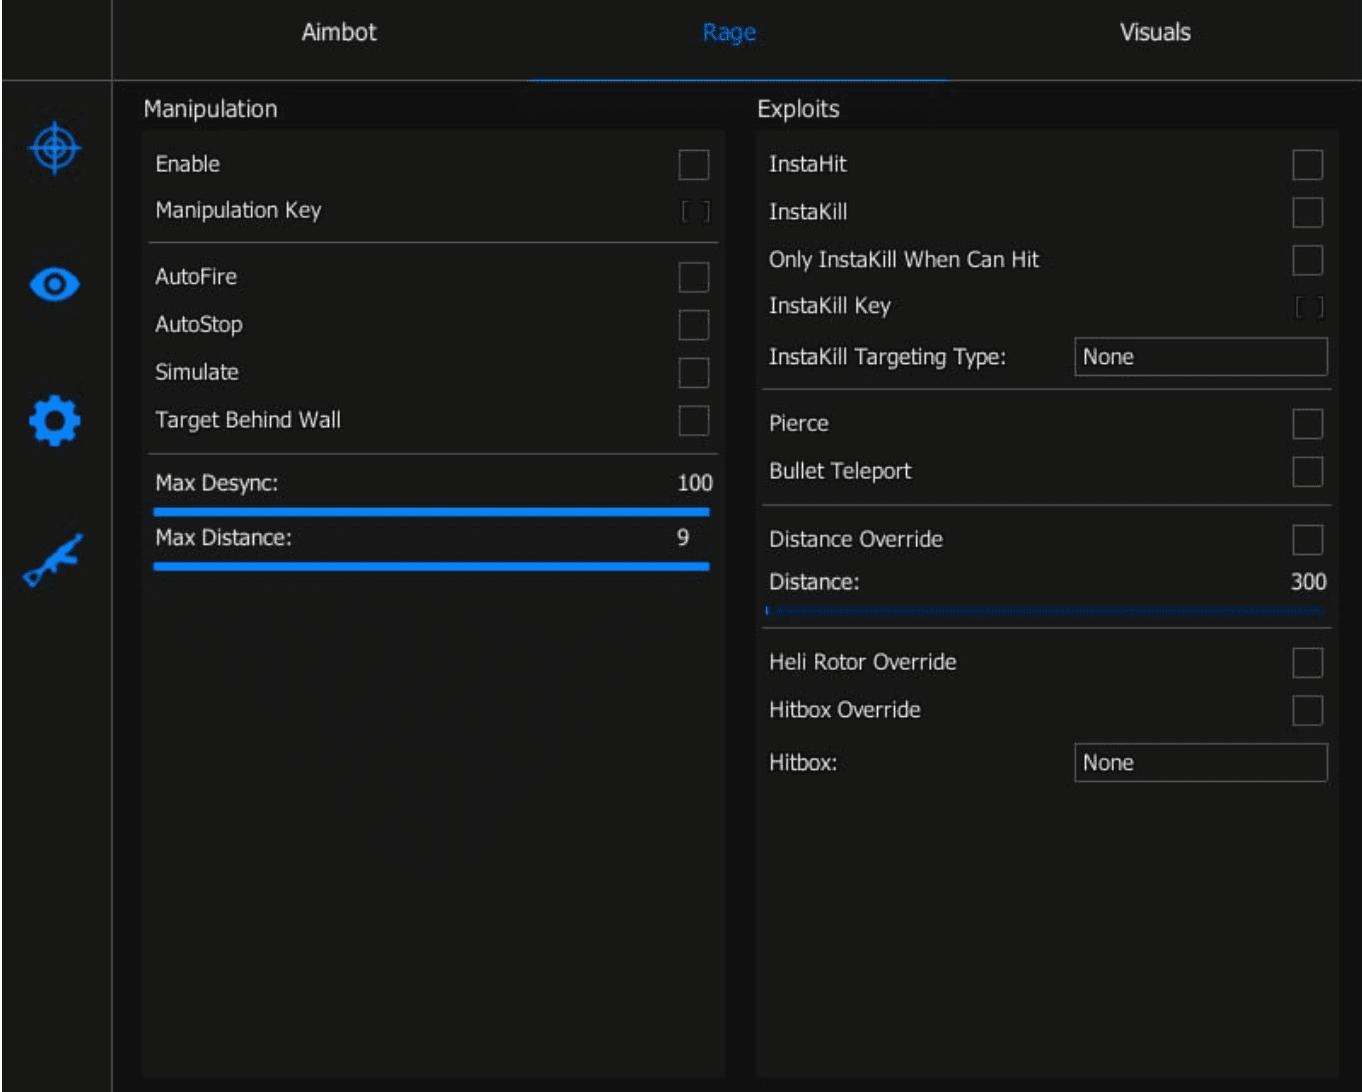Expand the Hitbox dropdown
Viewport: 1362px width, 1092px height.
click(x=1200, y=763)
